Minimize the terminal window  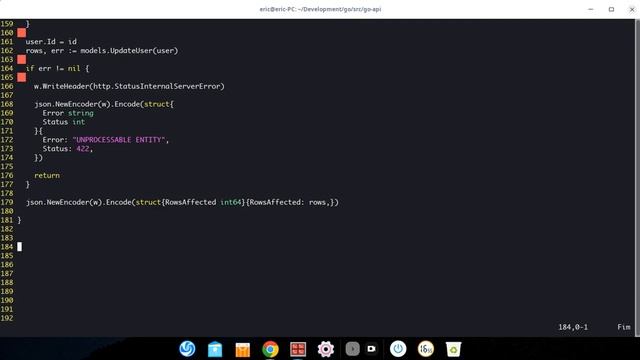(x=591, y=9)
